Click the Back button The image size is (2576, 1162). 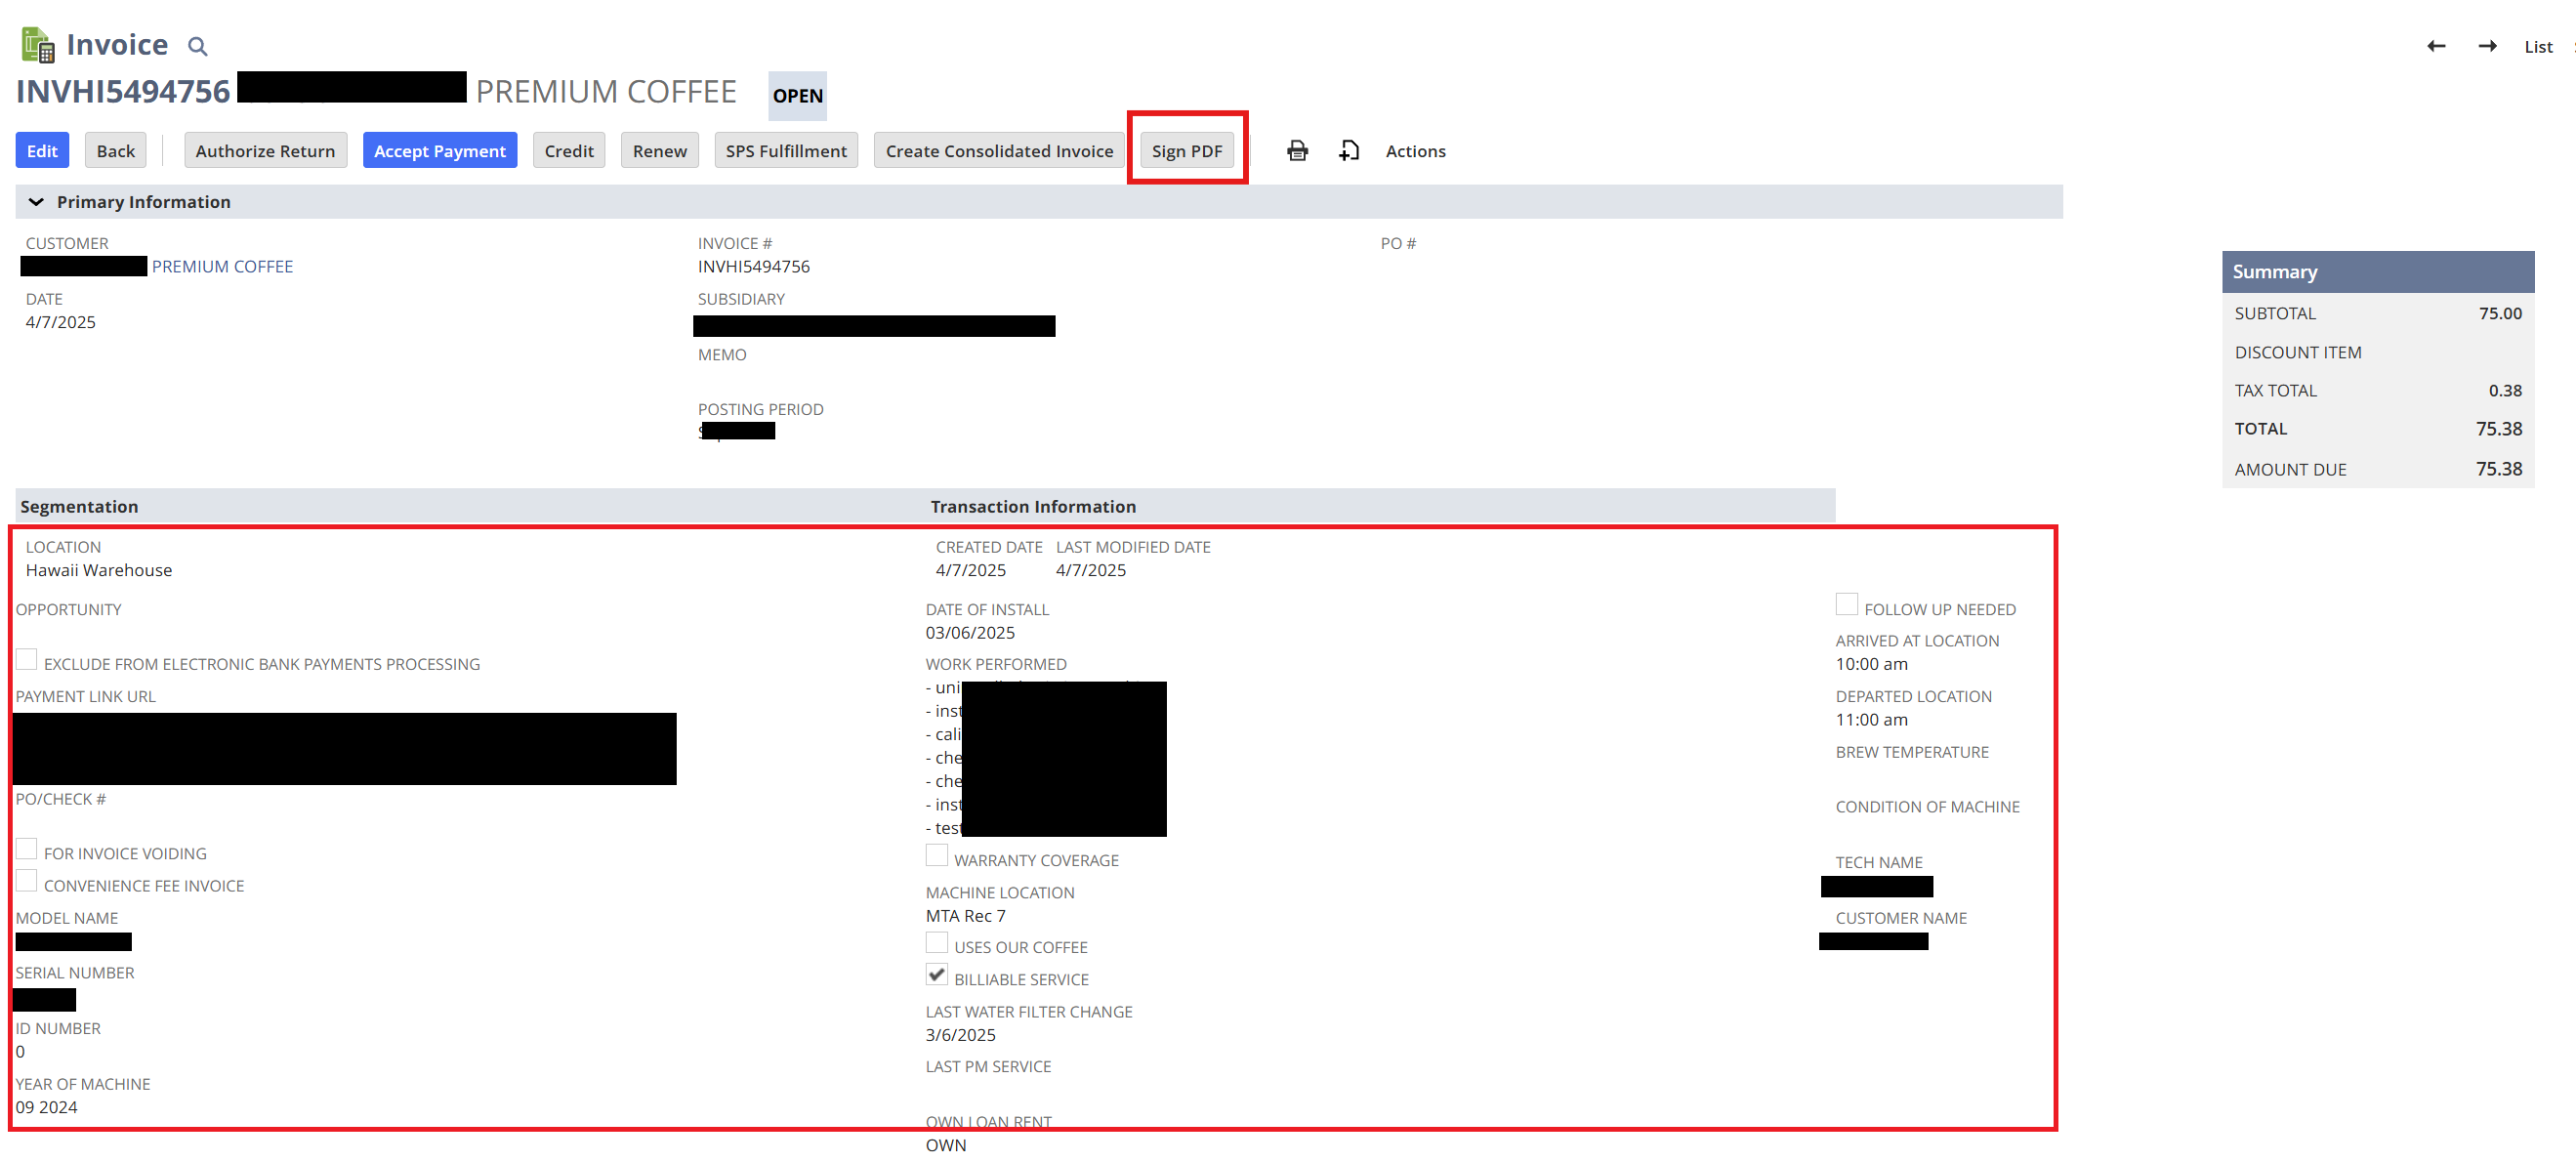coord(116,151)
